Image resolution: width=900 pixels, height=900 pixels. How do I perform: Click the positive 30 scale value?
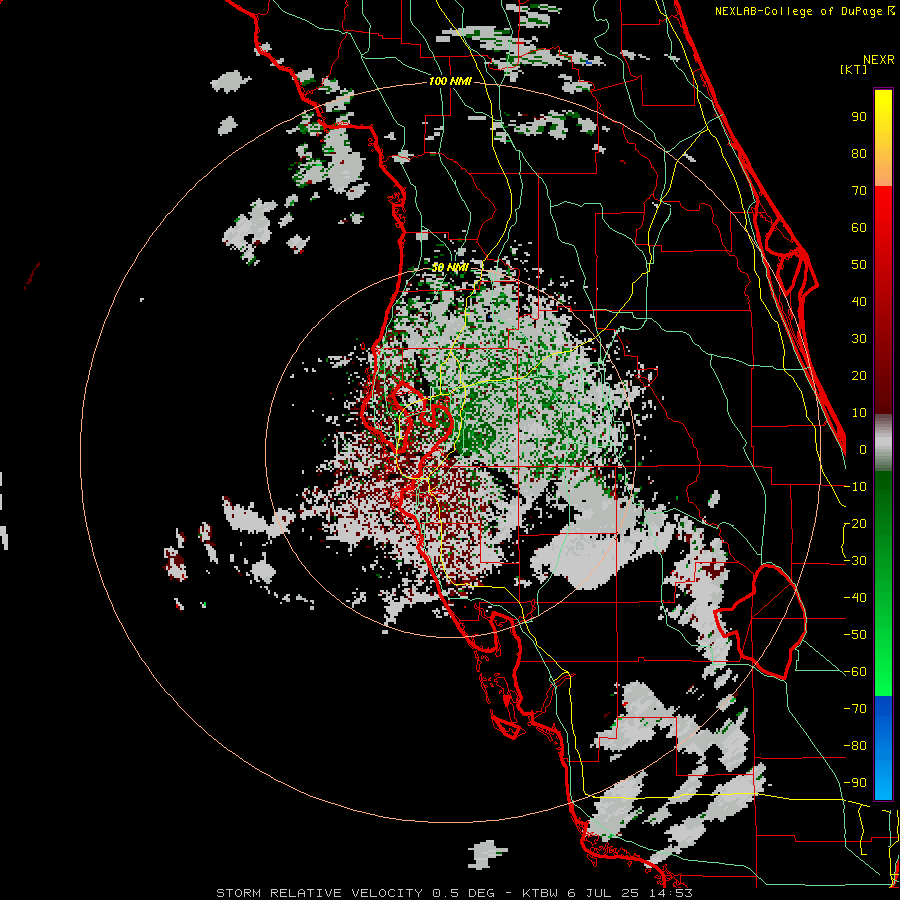point(859,339)
